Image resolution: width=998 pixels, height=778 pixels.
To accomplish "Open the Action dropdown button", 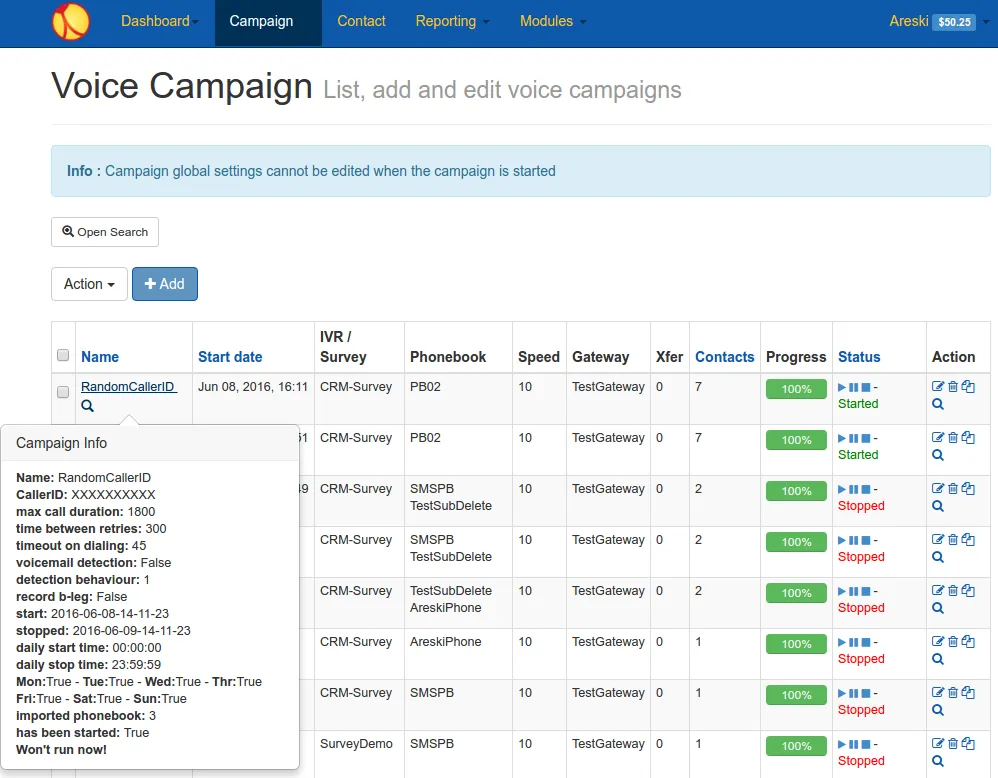I will [x=89, y=284].
